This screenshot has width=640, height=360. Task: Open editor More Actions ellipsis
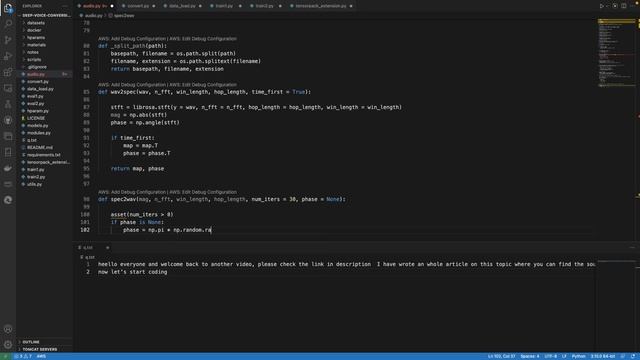coord(633,6)
